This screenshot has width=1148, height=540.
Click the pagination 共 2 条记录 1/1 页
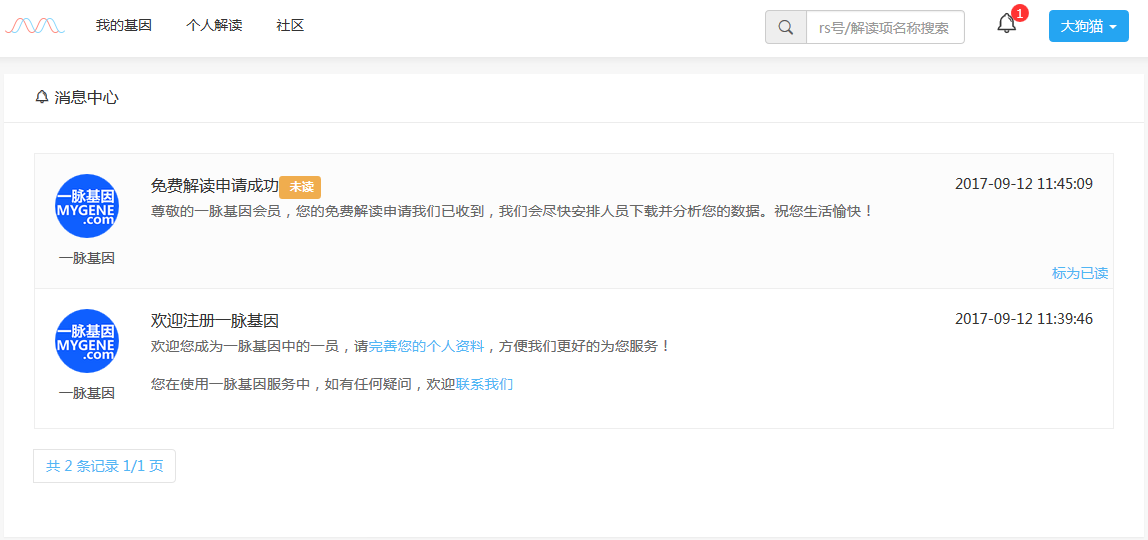[x=104, y=466]
